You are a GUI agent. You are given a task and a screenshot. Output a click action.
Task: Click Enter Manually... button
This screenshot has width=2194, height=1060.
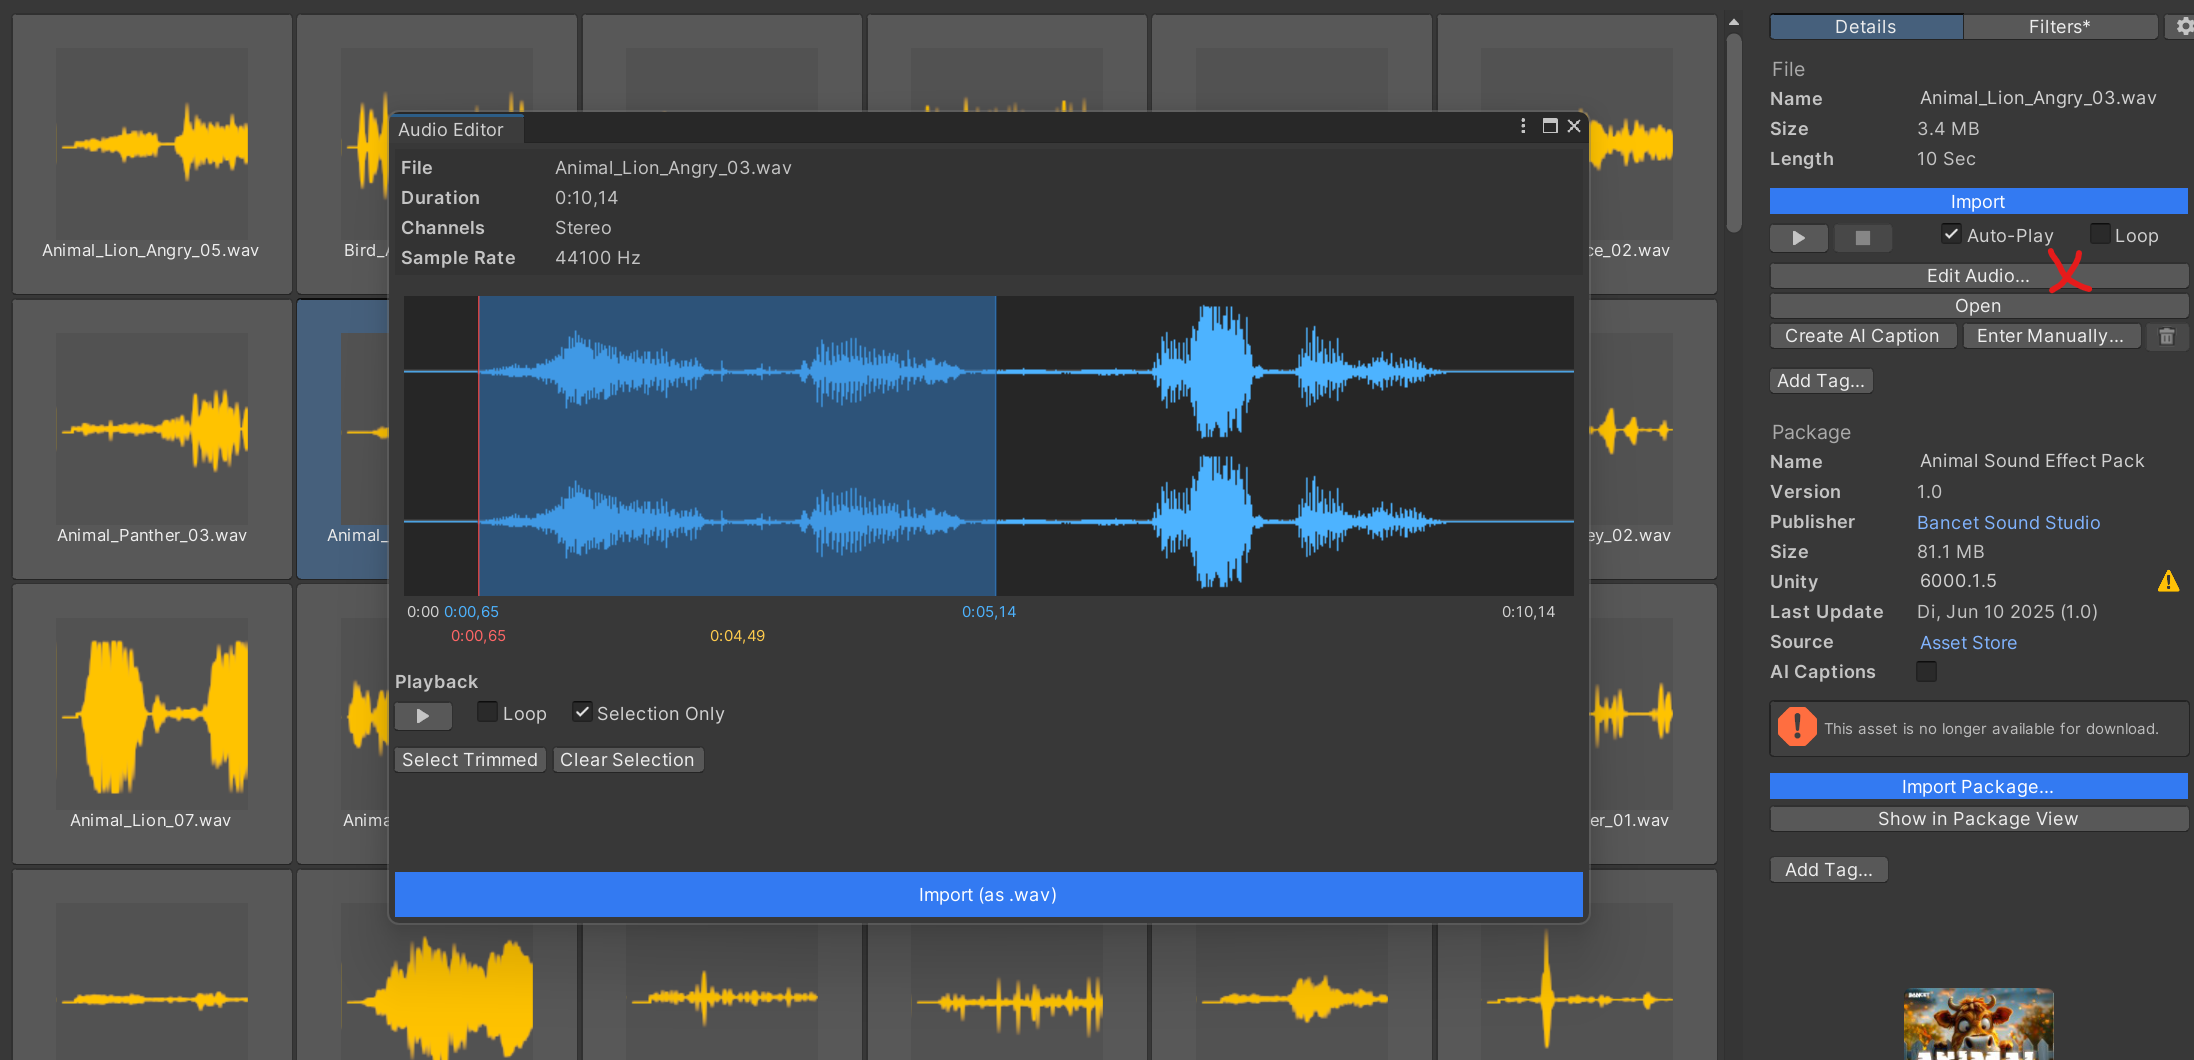coord(2051,337)
